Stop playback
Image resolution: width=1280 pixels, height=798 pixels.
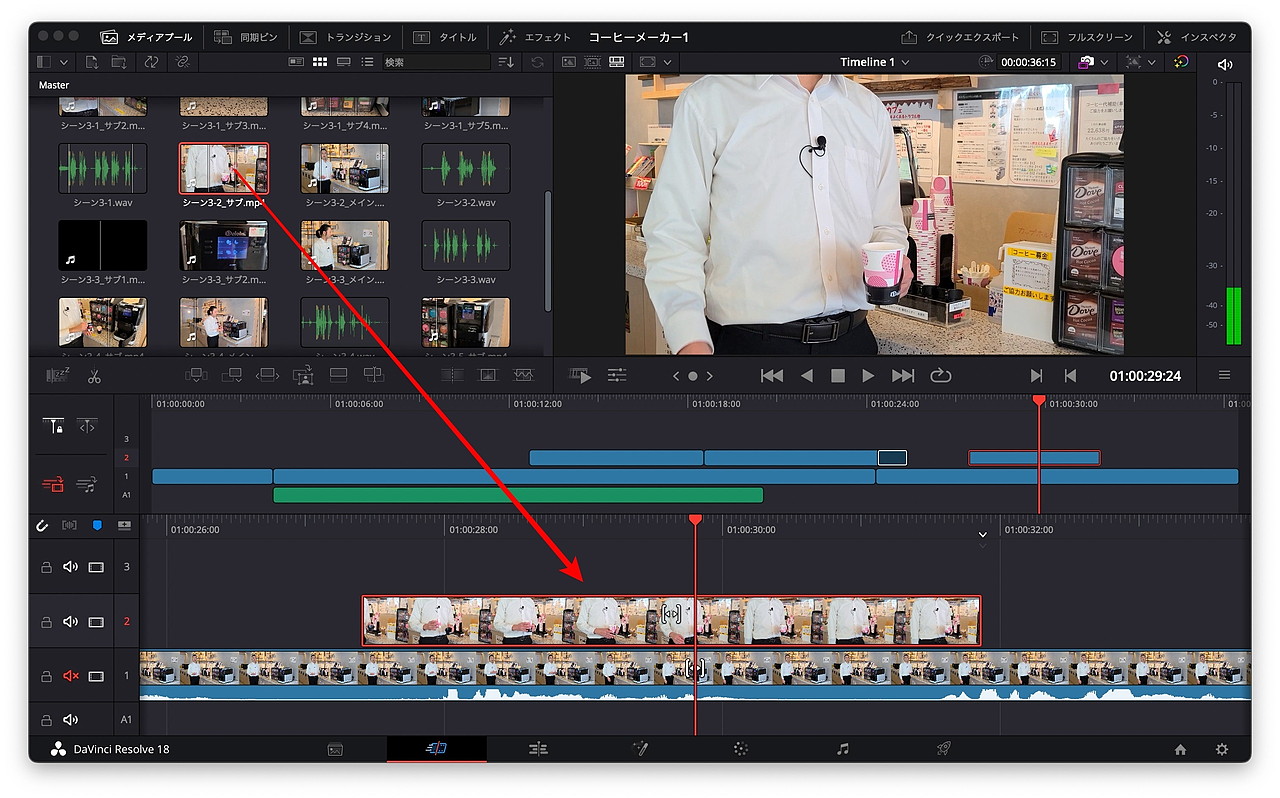838,376
